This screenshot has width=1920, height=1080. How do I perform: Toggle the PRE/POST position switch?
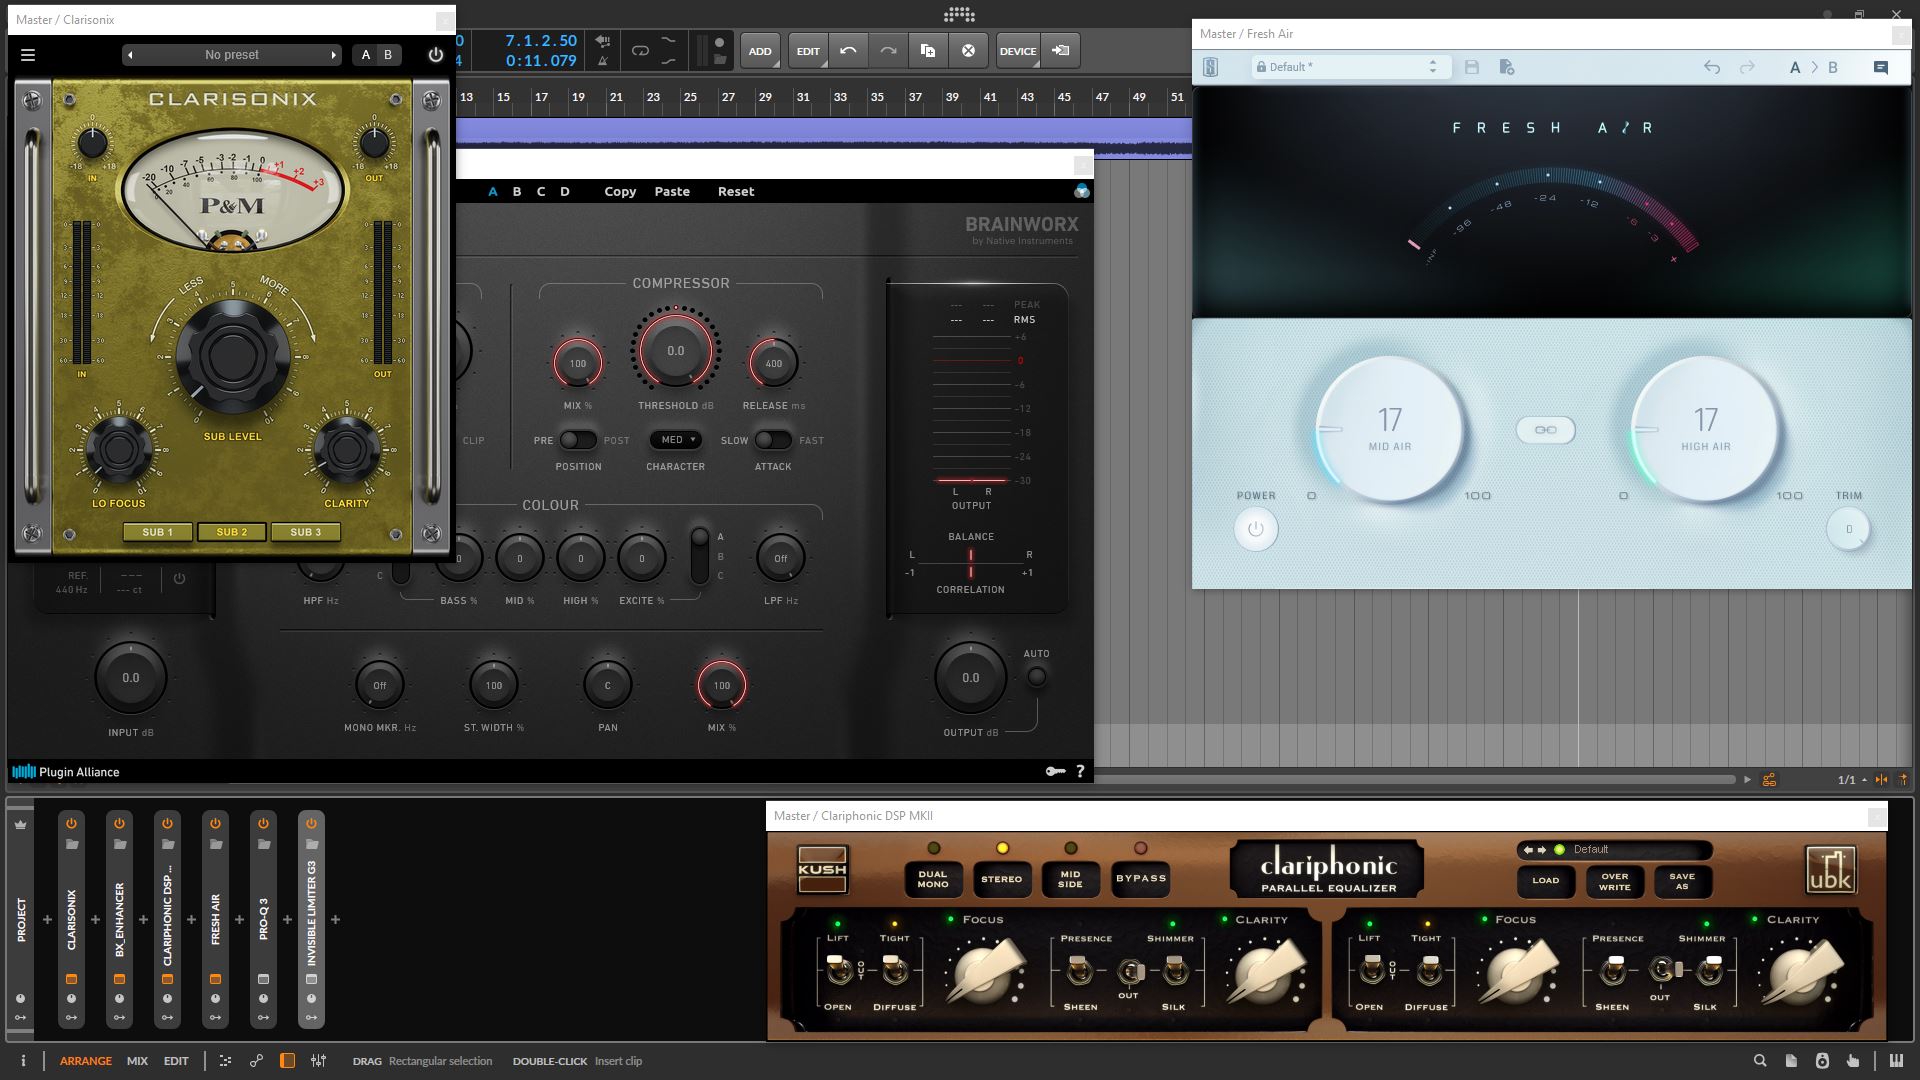coord(577,440)
